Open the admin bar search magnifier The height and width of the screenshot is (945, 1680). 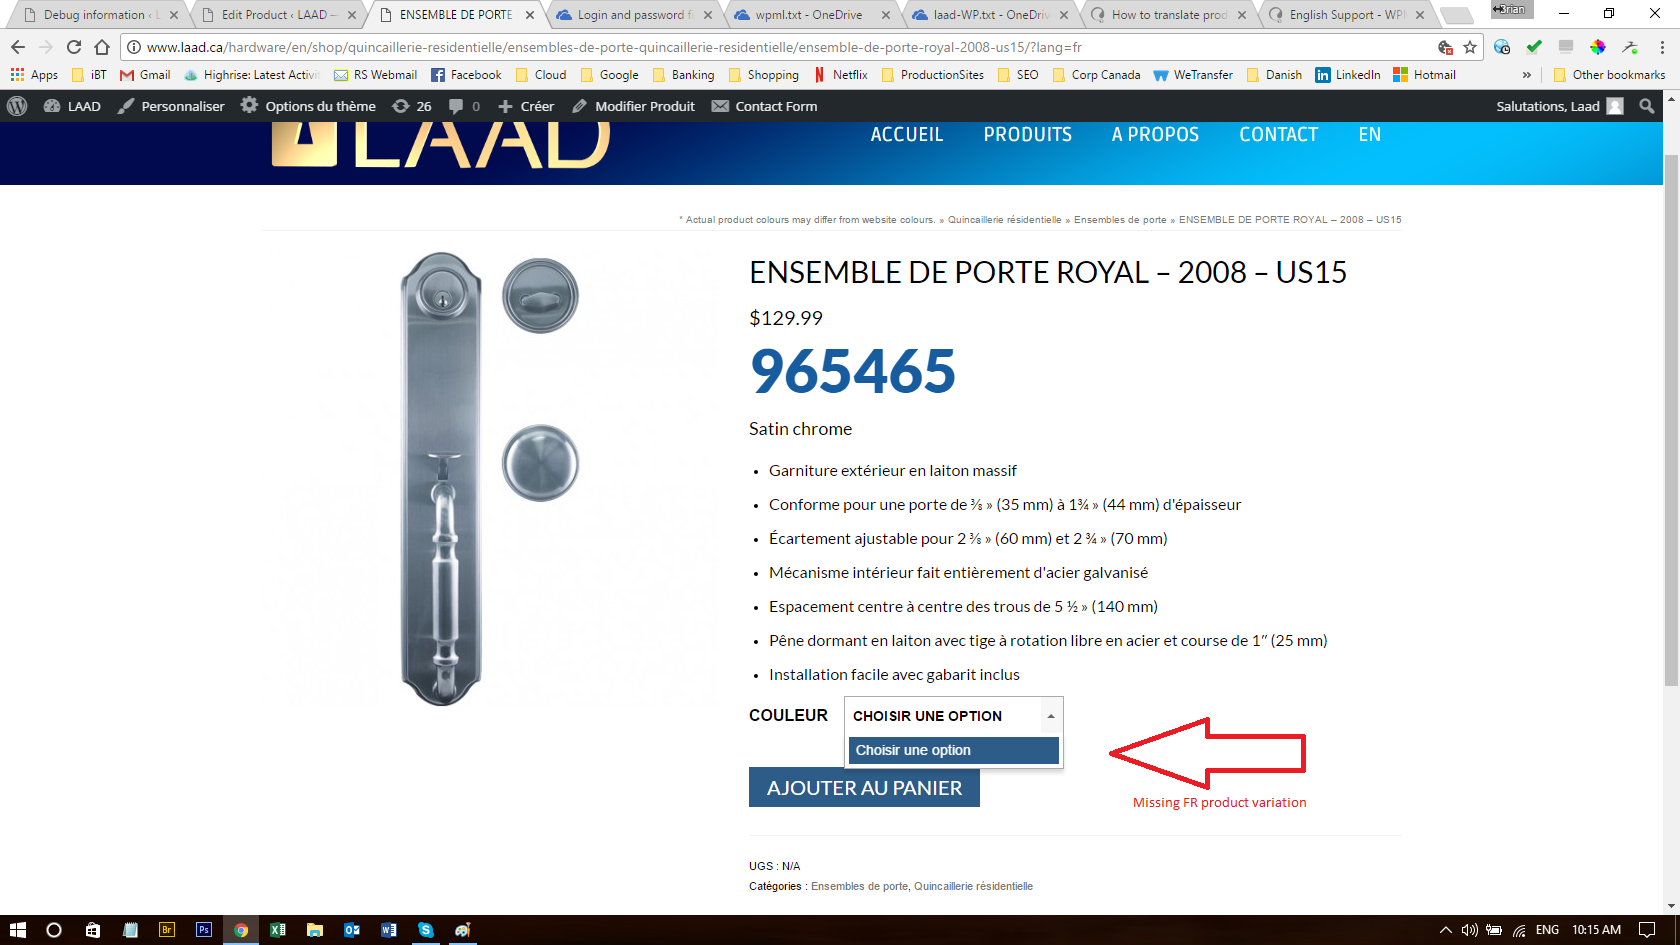point(1647,106)
